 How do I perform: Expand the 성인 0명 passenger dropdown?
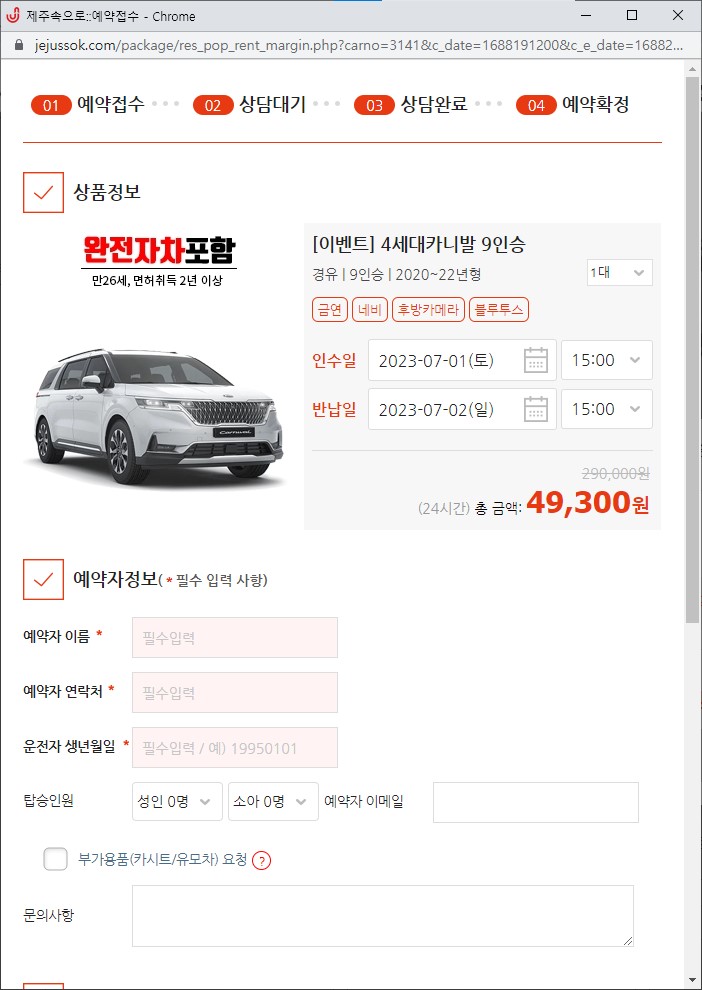(177, 801)
